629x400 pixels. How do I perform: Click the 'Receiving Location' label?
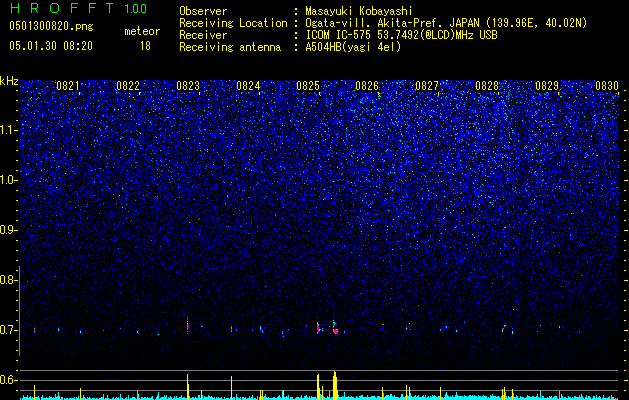[x=233, y=23]
